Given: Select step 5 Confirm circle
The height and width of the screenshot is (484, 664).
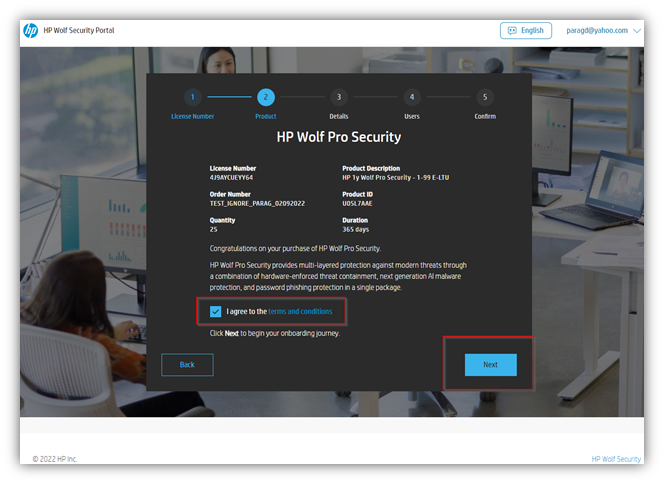Looking at the screenshot, I should point(485,97).
